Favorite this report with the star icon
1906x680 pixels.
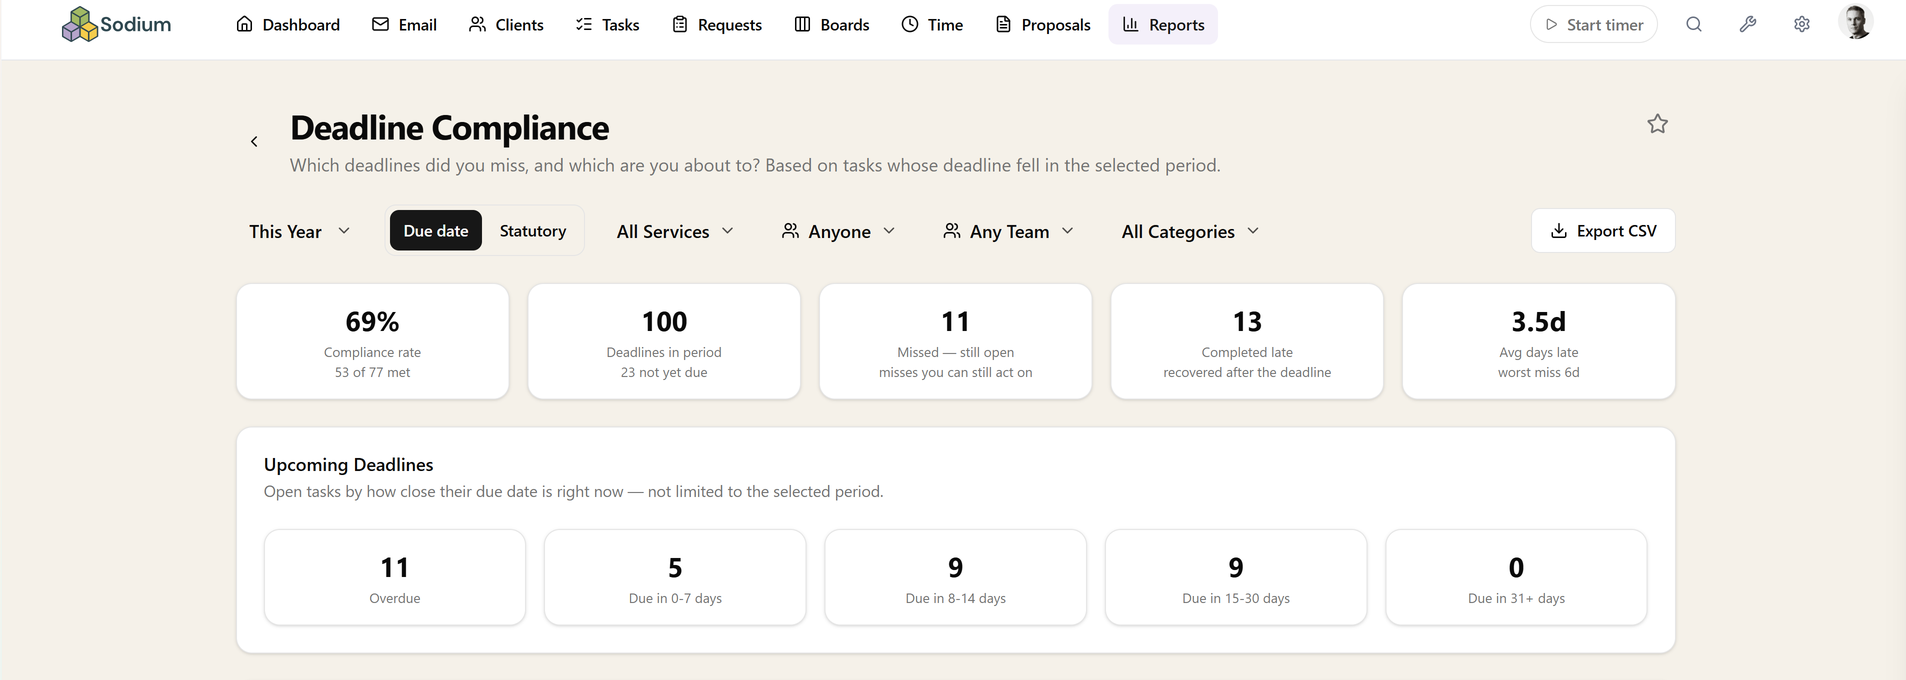pyautogui.click(x=1658, y=124)
